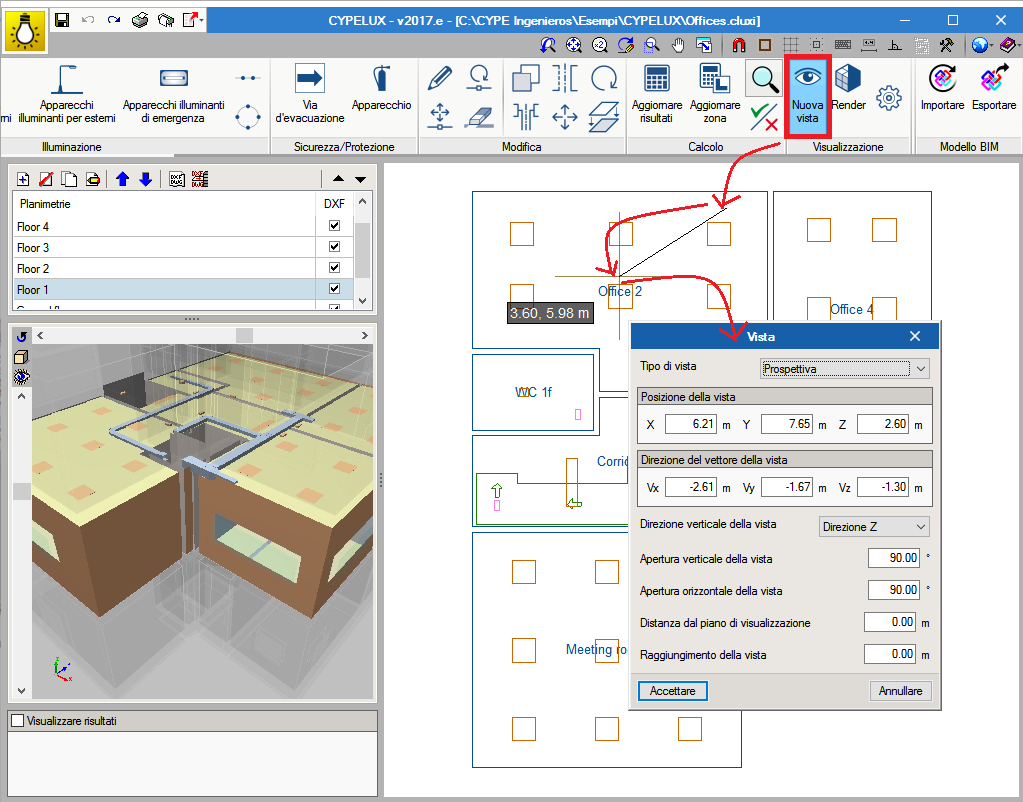Select Floor 4 in Planimetrie list
The height and width of the screenshot is (802, 1023).
point(164,226)
